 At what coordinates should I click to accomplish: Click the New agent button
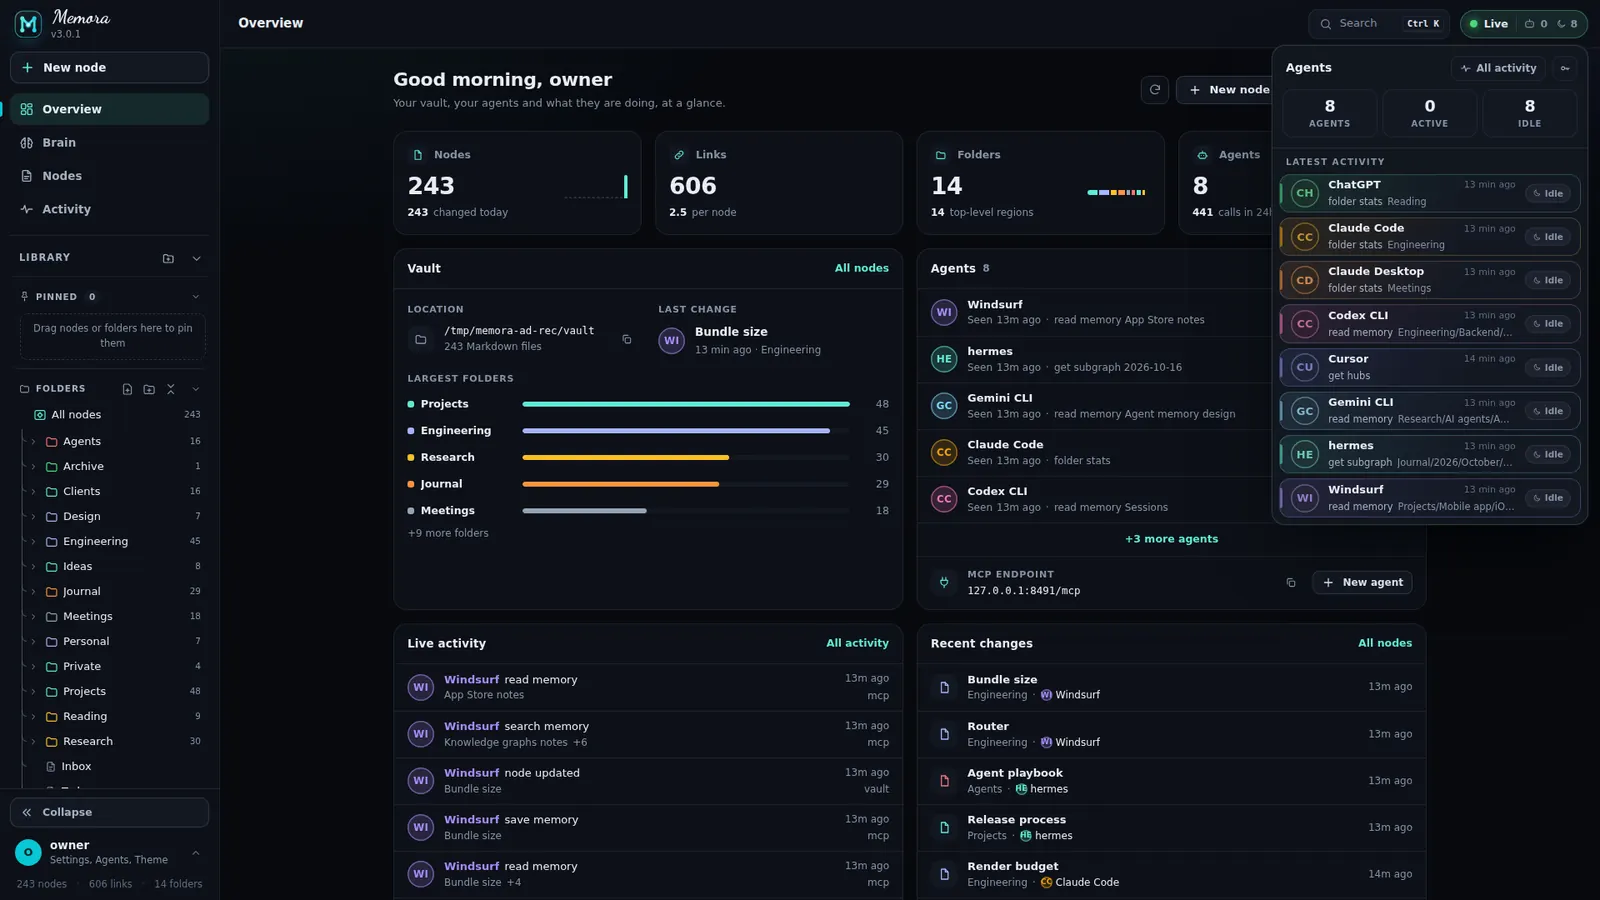(x=1362, y=582)
